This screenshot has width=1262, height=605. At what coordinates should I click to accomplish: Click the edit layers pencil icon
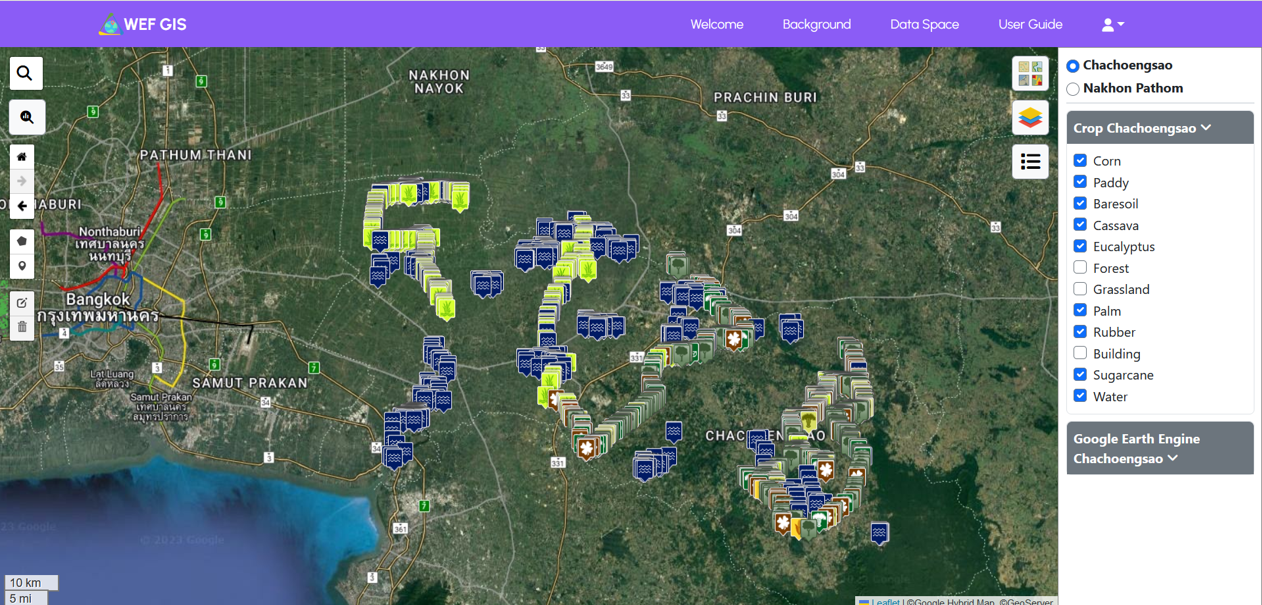(22, 303)
